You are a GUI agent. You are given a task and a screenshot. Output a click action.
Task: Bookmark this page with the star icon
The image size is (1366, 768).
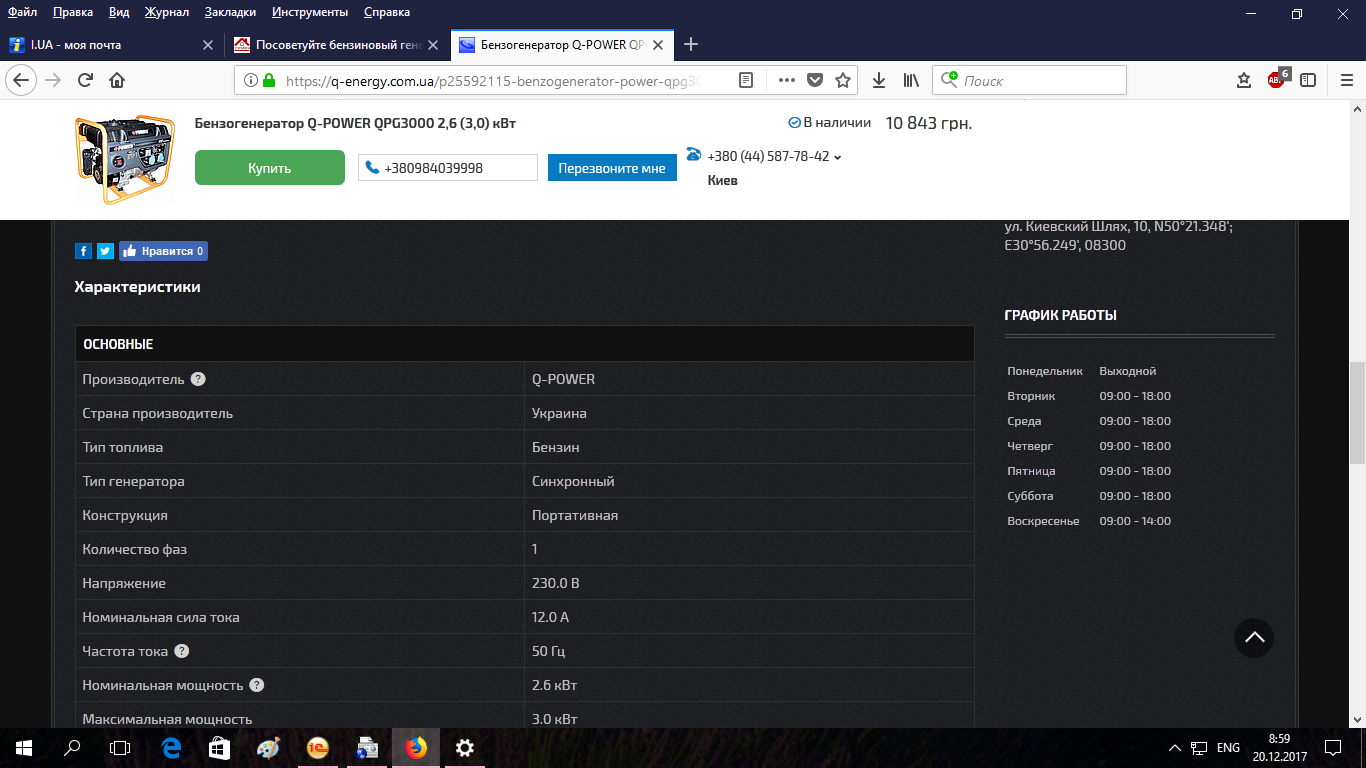pos(843,80)
